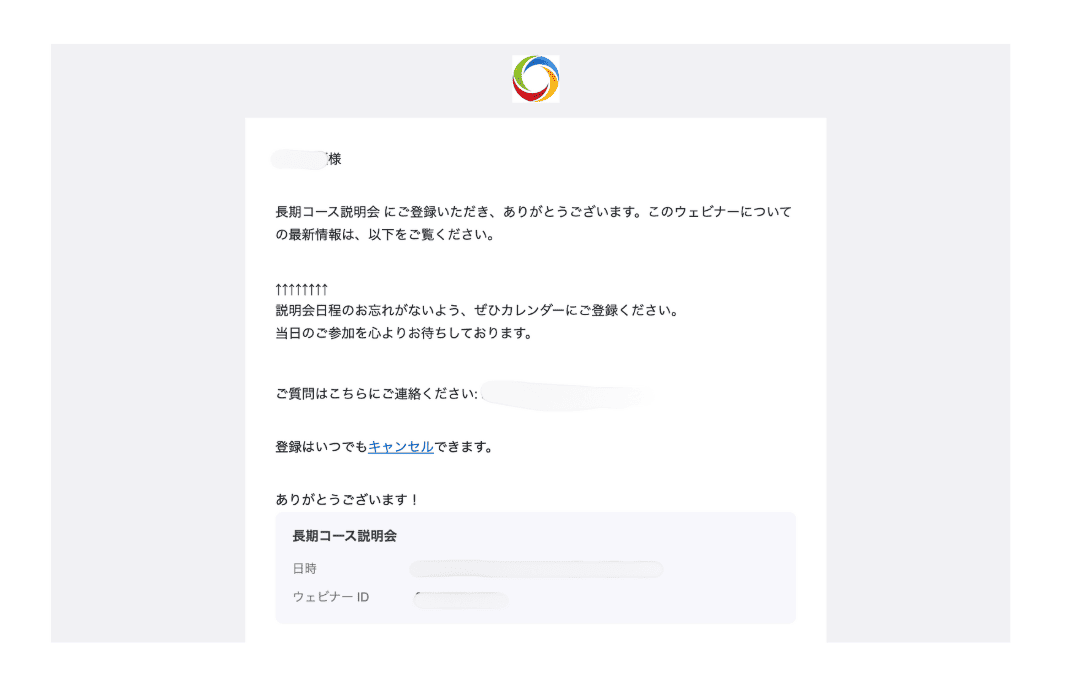Click the ご質問はこちらにご連絡ください text

coord(376,394)
